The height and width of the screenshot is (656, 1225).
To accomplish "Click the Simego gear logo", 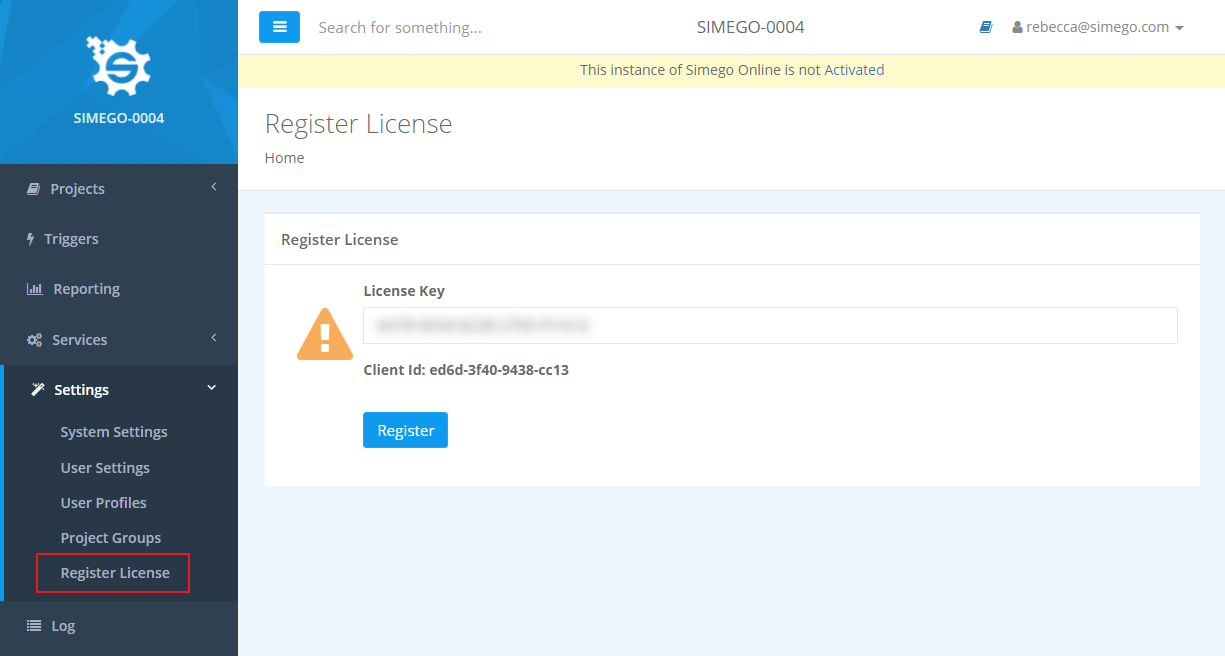I will pos(119,67).
